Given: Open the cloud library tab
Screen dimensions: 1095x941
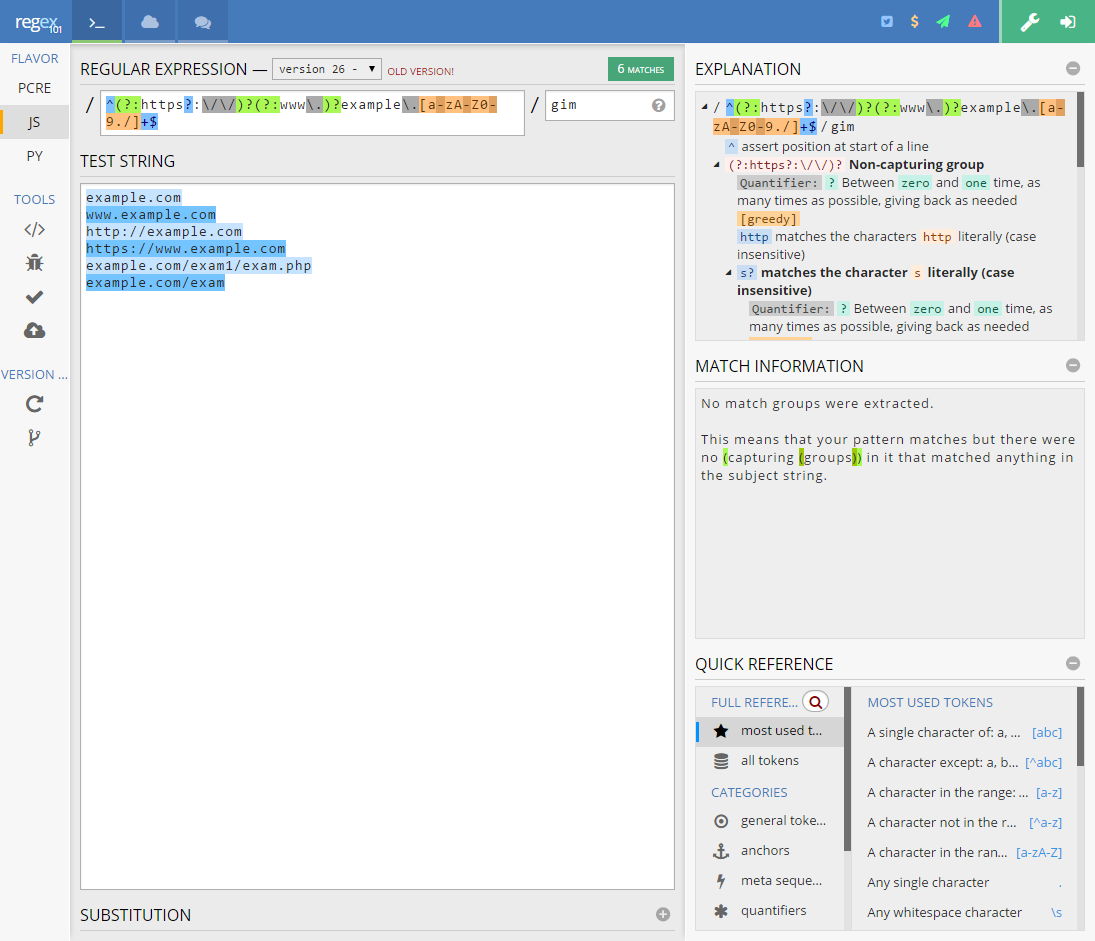Looking at the screenshot, I should [x=149, y=22].
